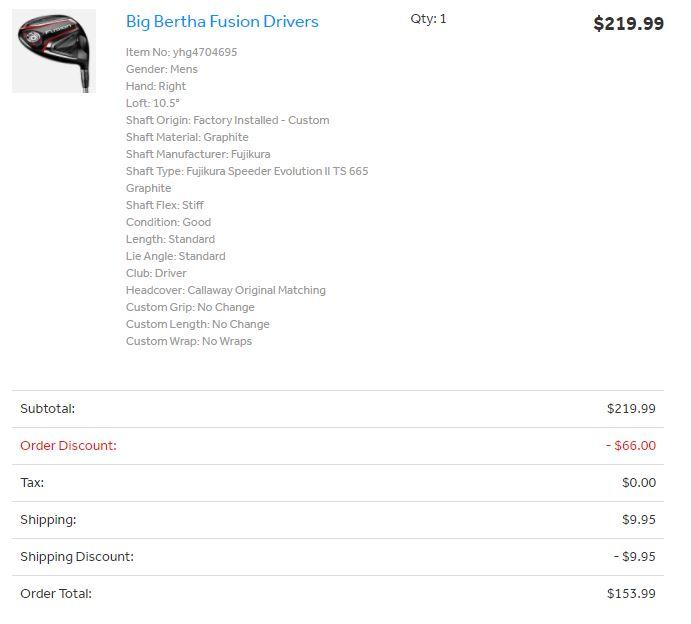Image resolution: width=691 pixels, height=624 pixels.
Task: Click the Hand: Right detail line
Action: click(156, 86)
